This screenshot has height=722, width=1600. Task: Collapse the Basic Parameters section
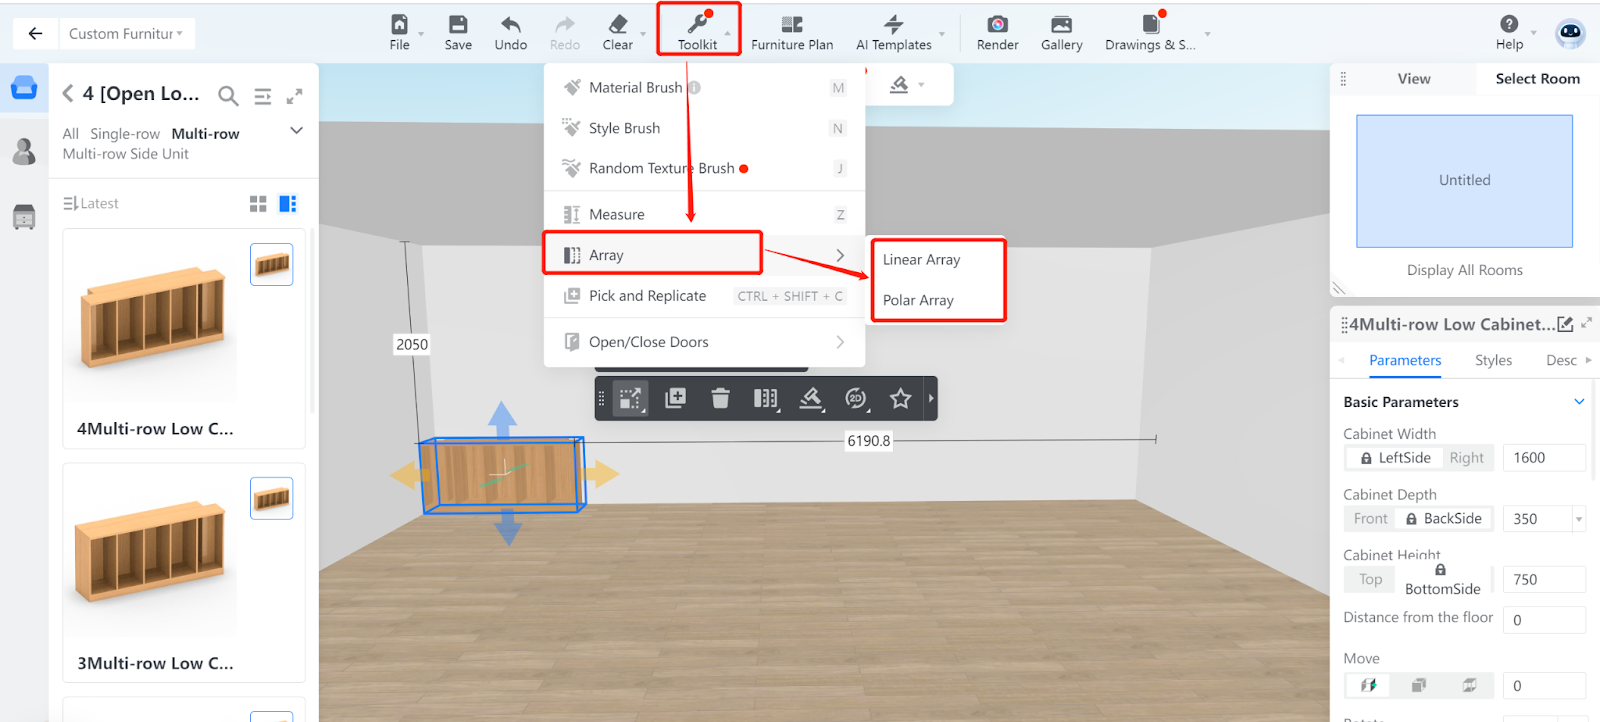1579,402
